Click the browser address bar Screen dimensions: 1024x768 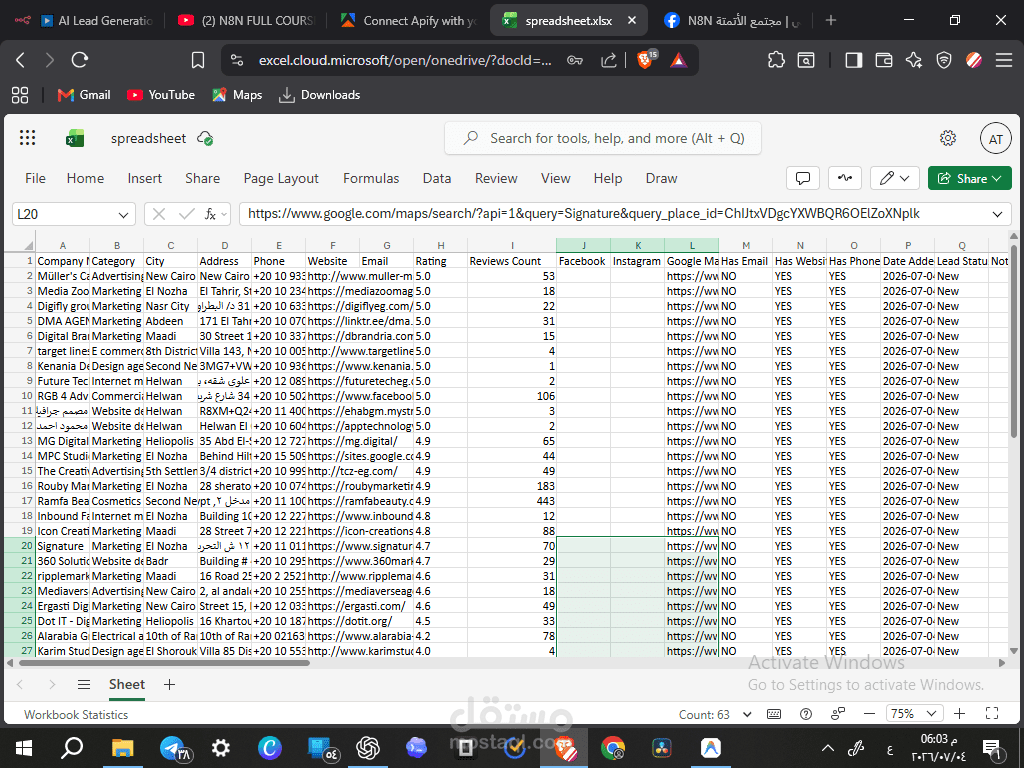pos(405,60)
